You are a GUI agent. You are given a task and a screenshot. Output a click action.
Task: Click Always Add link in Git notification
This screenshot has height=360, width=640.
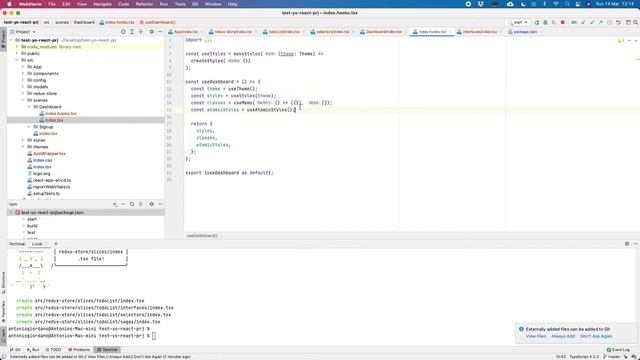pyautogui.click(x=563, y=336)
